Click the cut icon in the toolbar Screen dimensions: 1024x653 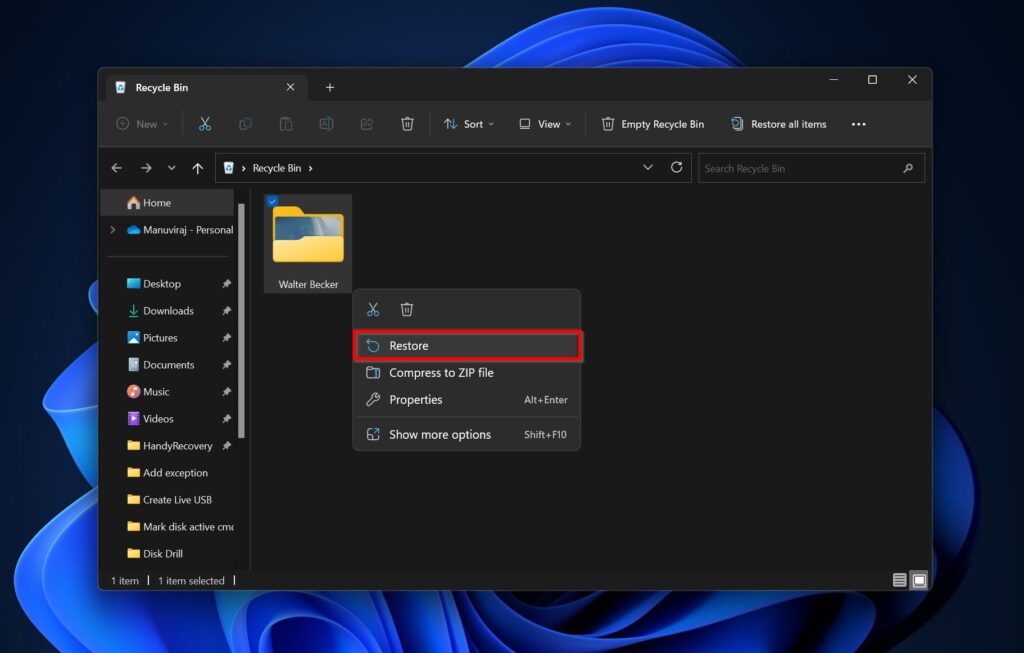click(x=205, y=124)
